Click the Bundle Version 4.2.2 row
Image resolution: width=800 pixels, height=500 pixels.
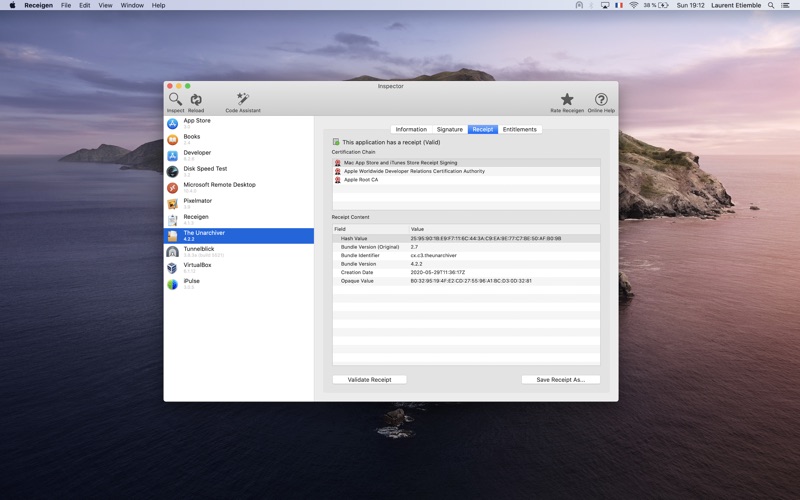click(466, 264)
